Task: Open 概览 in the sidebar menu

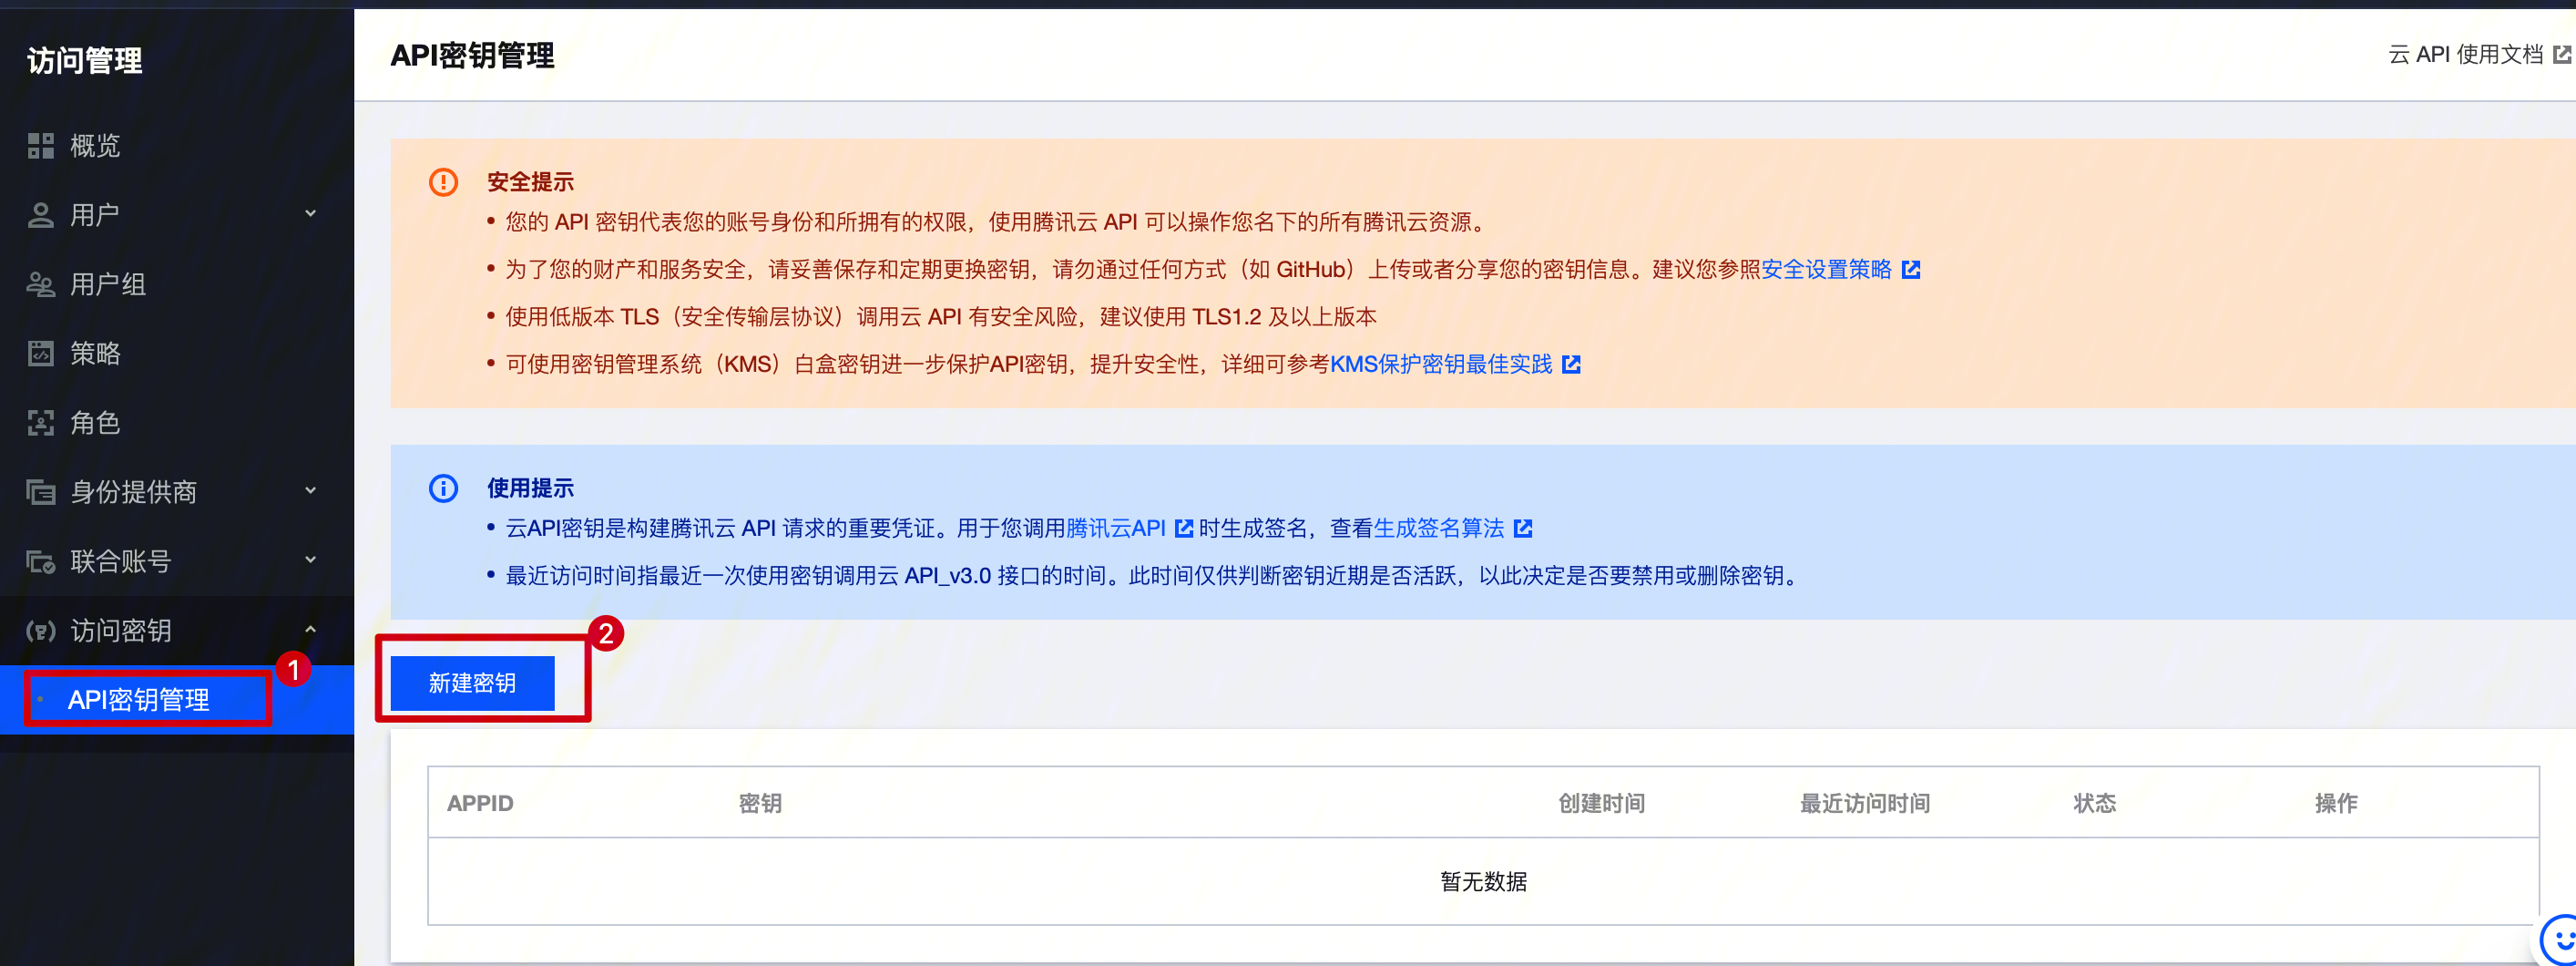Action: (95, 146)
